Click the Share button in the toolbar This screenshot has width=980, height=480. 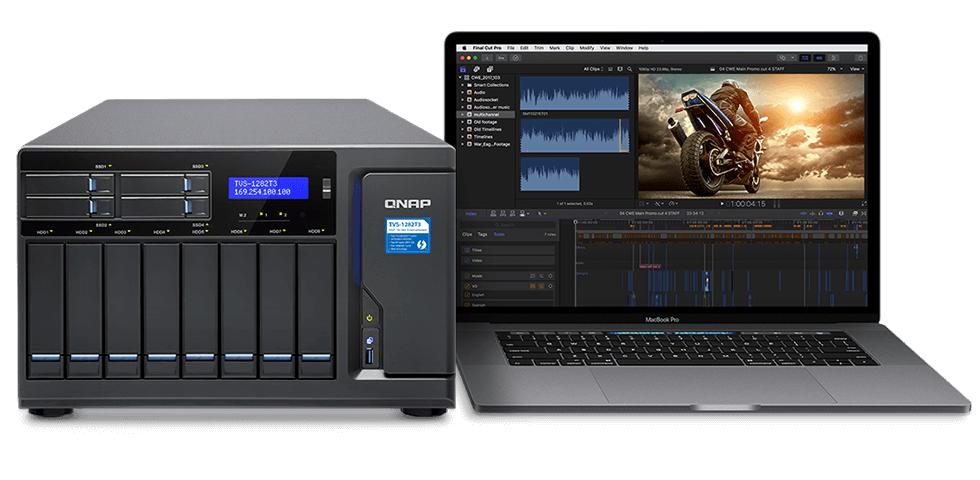point(860,58)
